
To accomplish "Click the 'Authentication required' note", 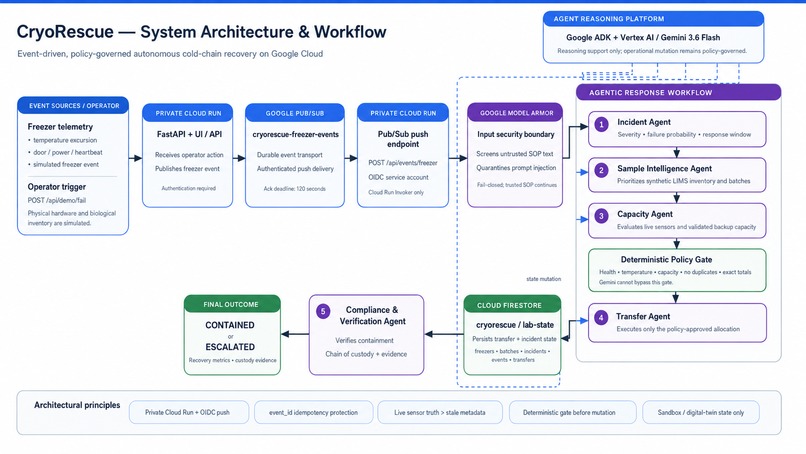I will coord(189,189).
